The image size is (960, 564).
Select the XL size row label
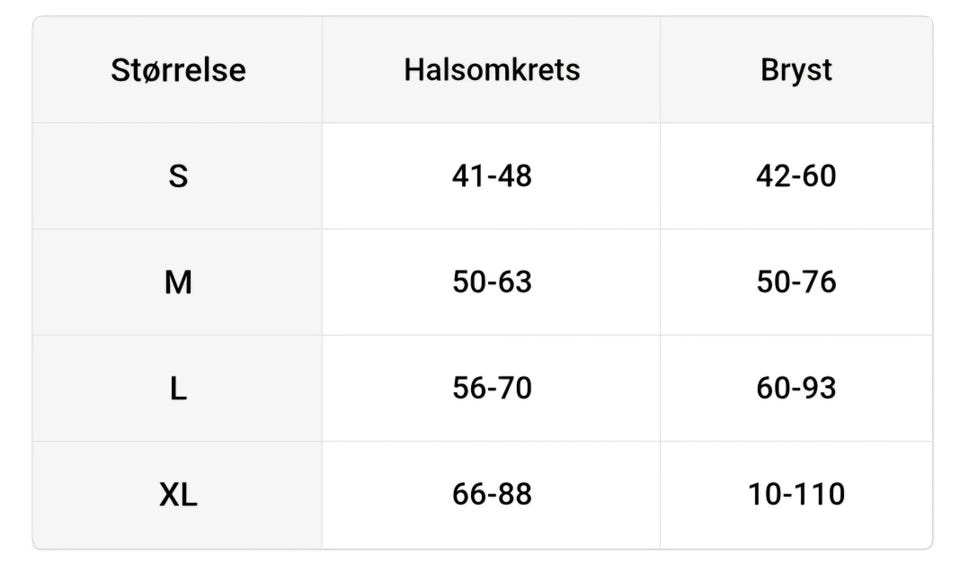pyautogui.click(x=178, y=494)
